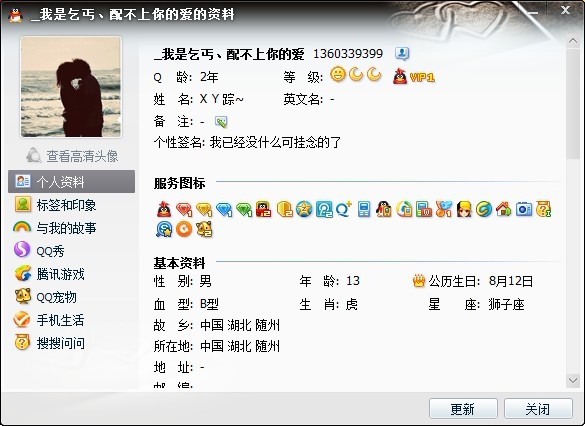Screen dimensions: 585x426
Task: Click the pet bear service icon in second row
Action: [204, 229]
